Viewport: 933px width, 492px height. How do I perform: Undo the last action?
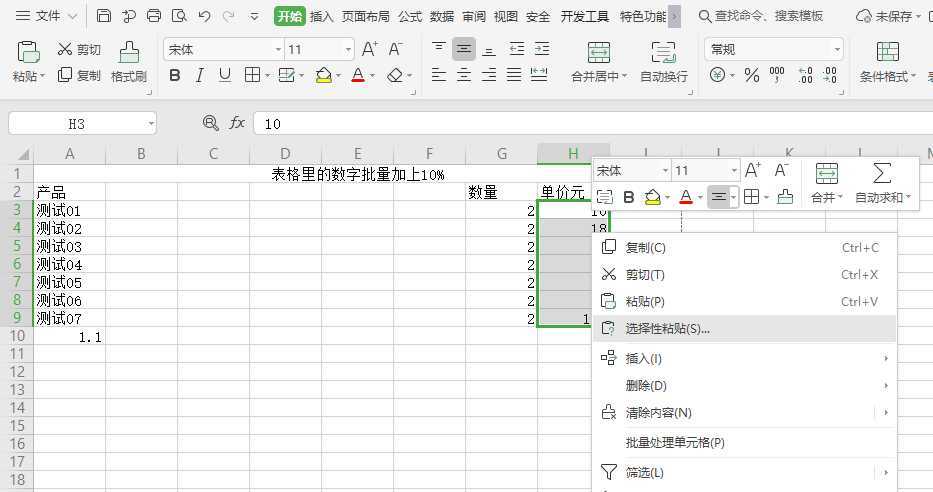(x=204, y=16)
